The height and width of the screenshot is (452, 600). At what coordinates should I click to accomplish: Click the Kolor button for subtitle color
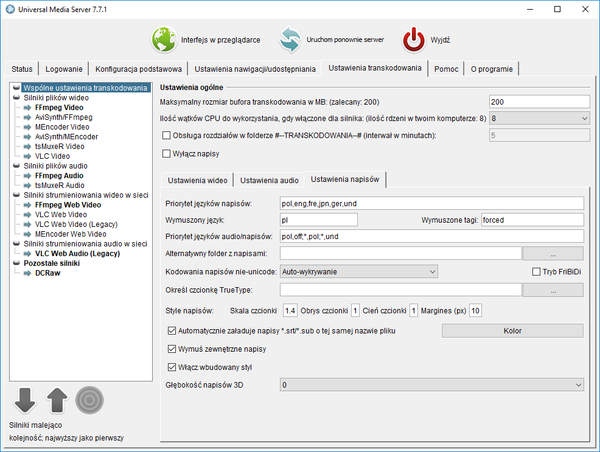pos(512,331)
